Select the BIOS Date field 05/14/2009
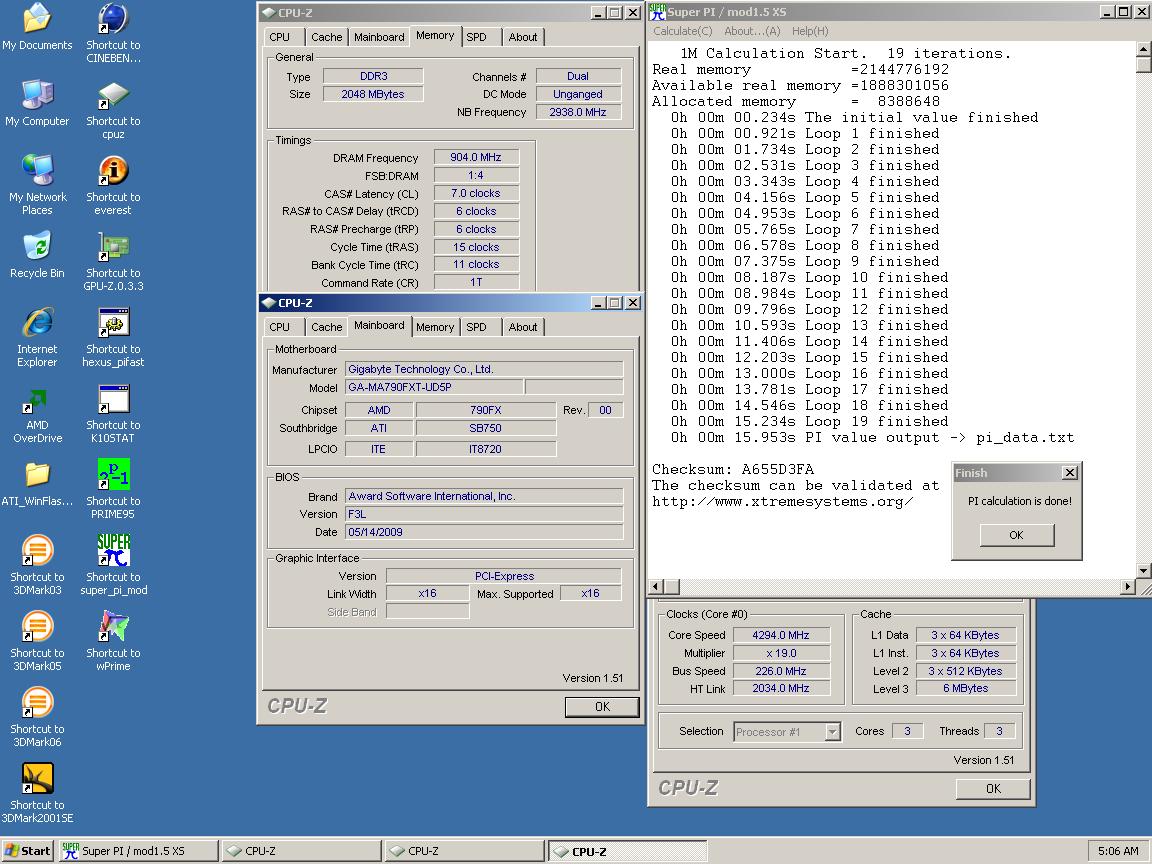The width and height of the screenshot is (1152, 864). pos(484,532)
